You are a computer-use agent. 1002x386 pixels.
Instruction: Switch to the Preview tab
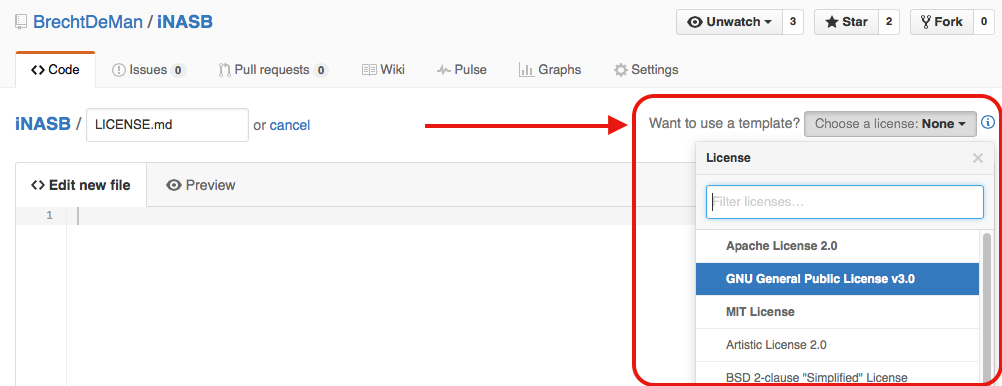click(x=201, y=185)
